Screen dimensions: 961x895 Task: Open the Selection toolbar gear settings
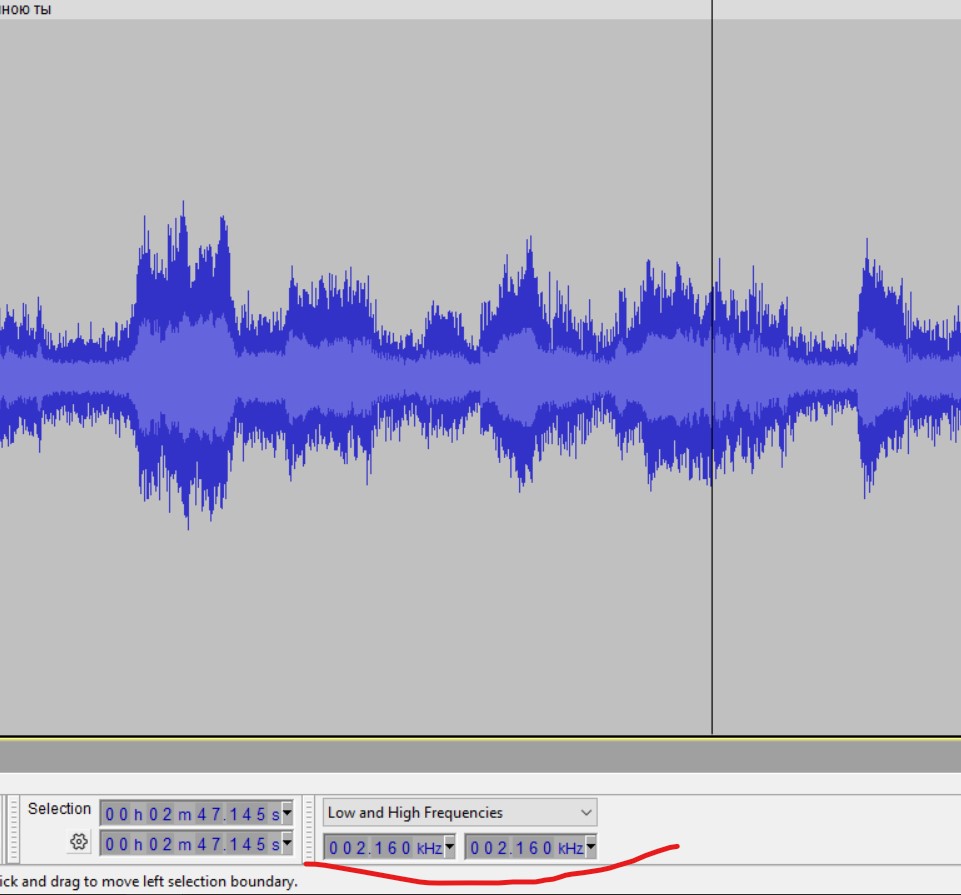pyautogui.click(x=79, y=843)
